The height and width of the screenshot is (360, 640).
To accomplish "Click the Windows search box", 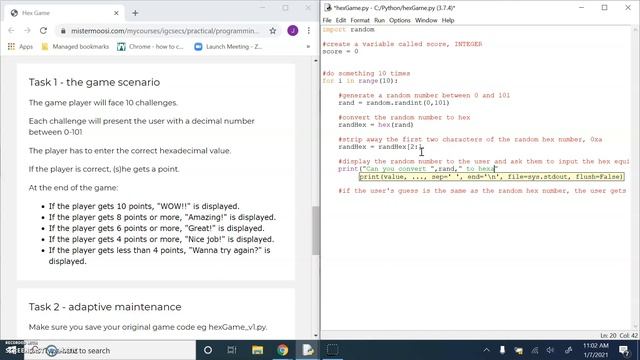I will [x=110, y=350].
